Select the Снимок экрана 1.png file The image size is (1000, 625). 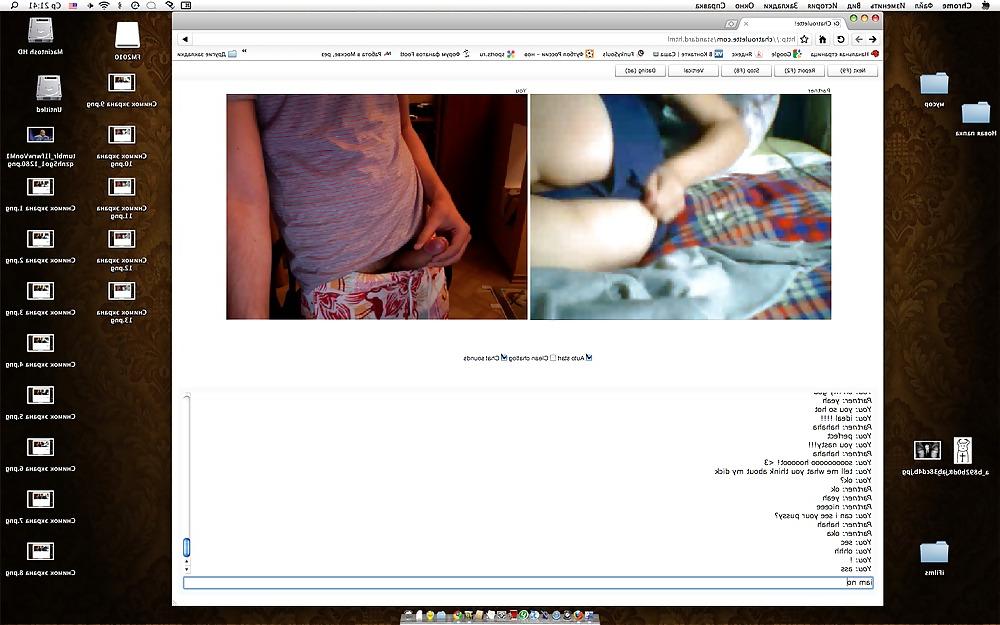[x=40, y=187]
